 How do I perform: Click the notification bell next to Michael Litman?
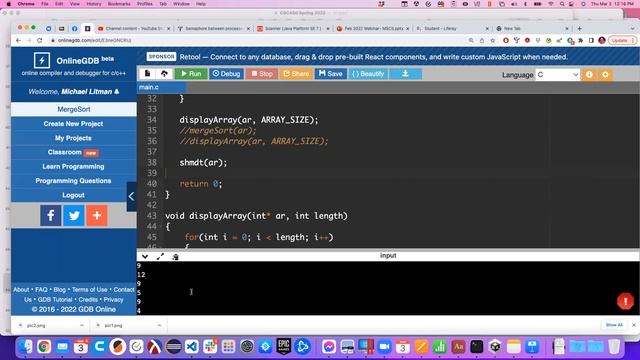point(117,91)
